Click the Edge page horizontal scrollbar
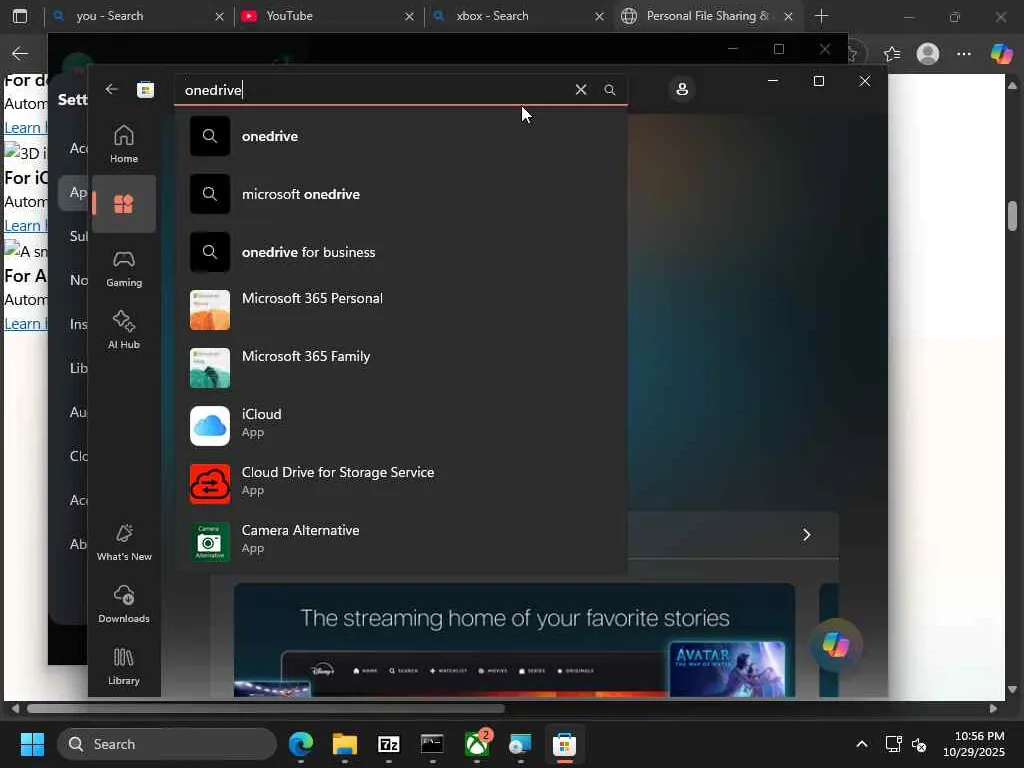 (265, 709)
